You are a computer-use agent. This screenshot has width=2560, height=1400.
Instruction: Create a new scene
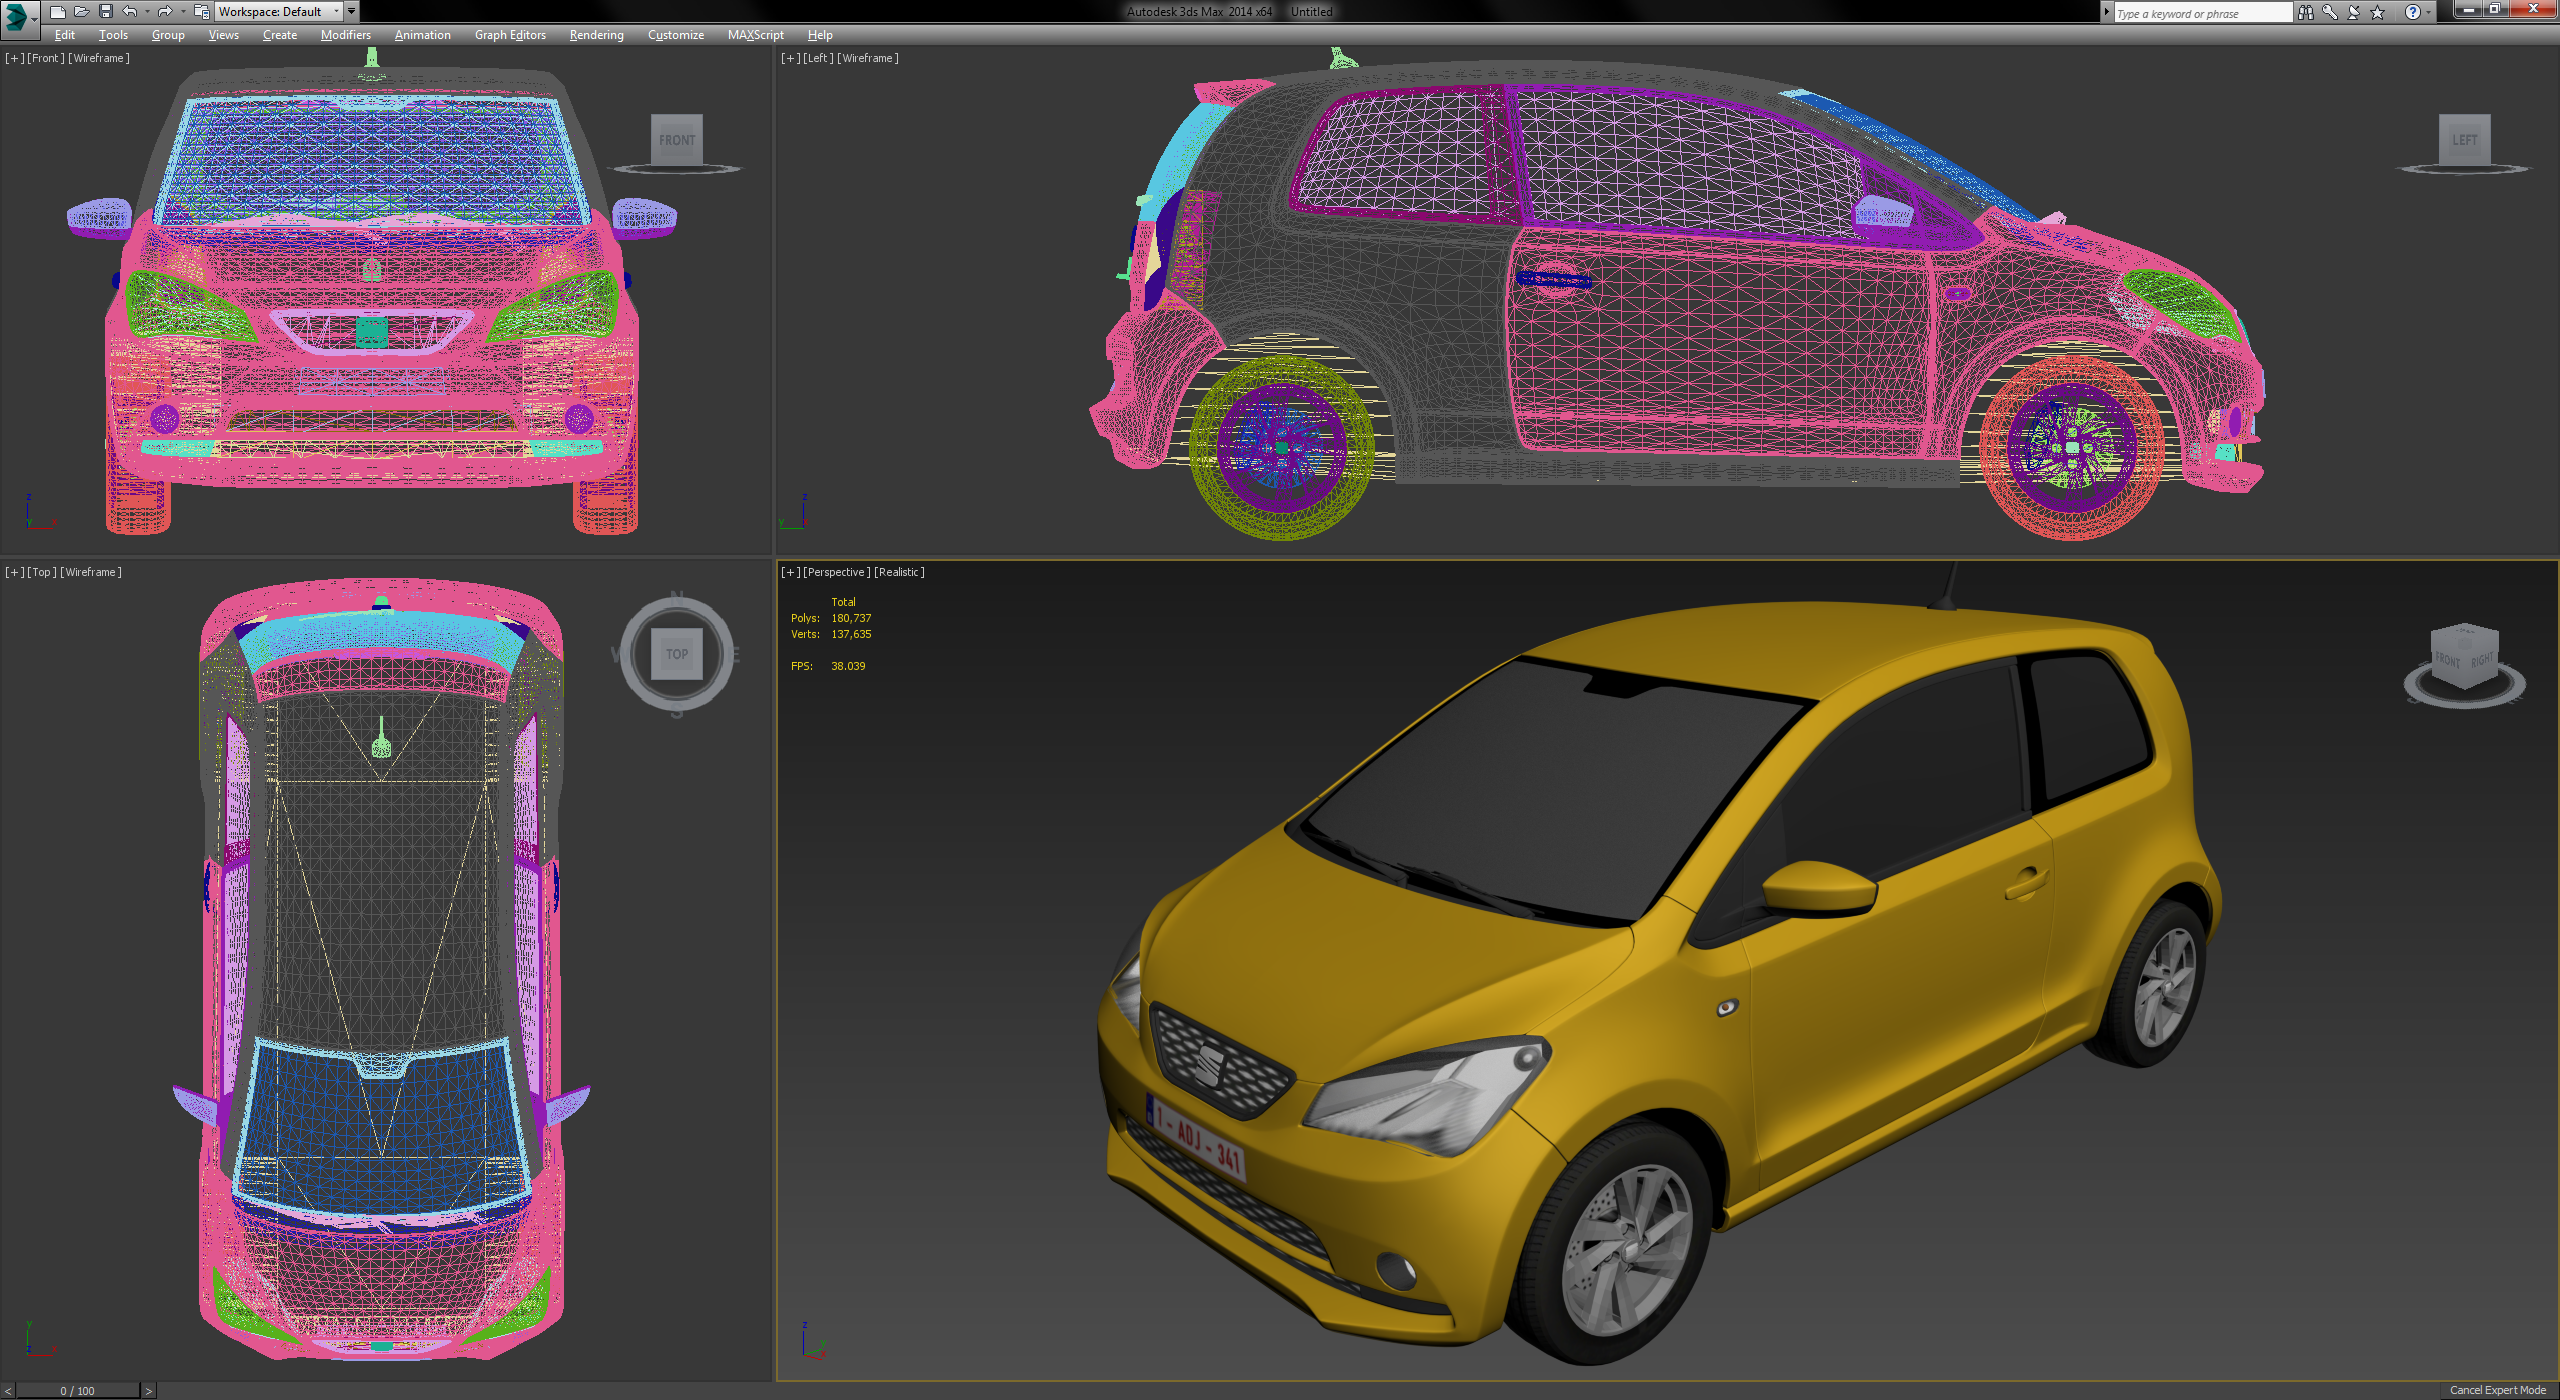coord(58,11)
